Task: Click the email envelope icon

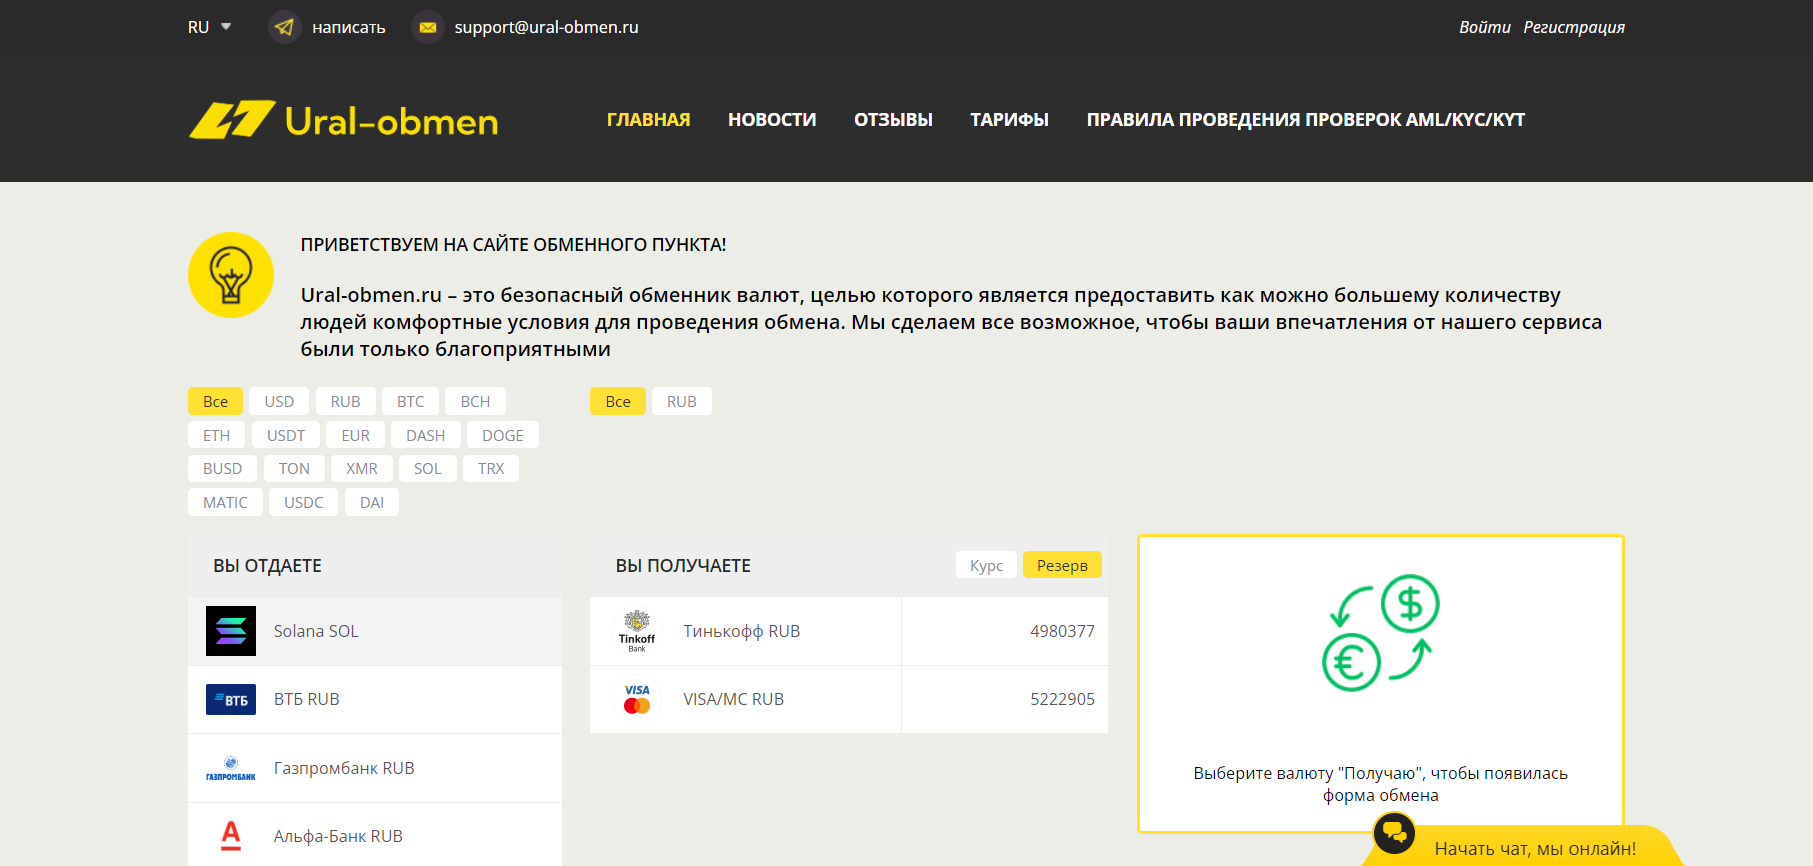Action: click(x=428, y=27)
